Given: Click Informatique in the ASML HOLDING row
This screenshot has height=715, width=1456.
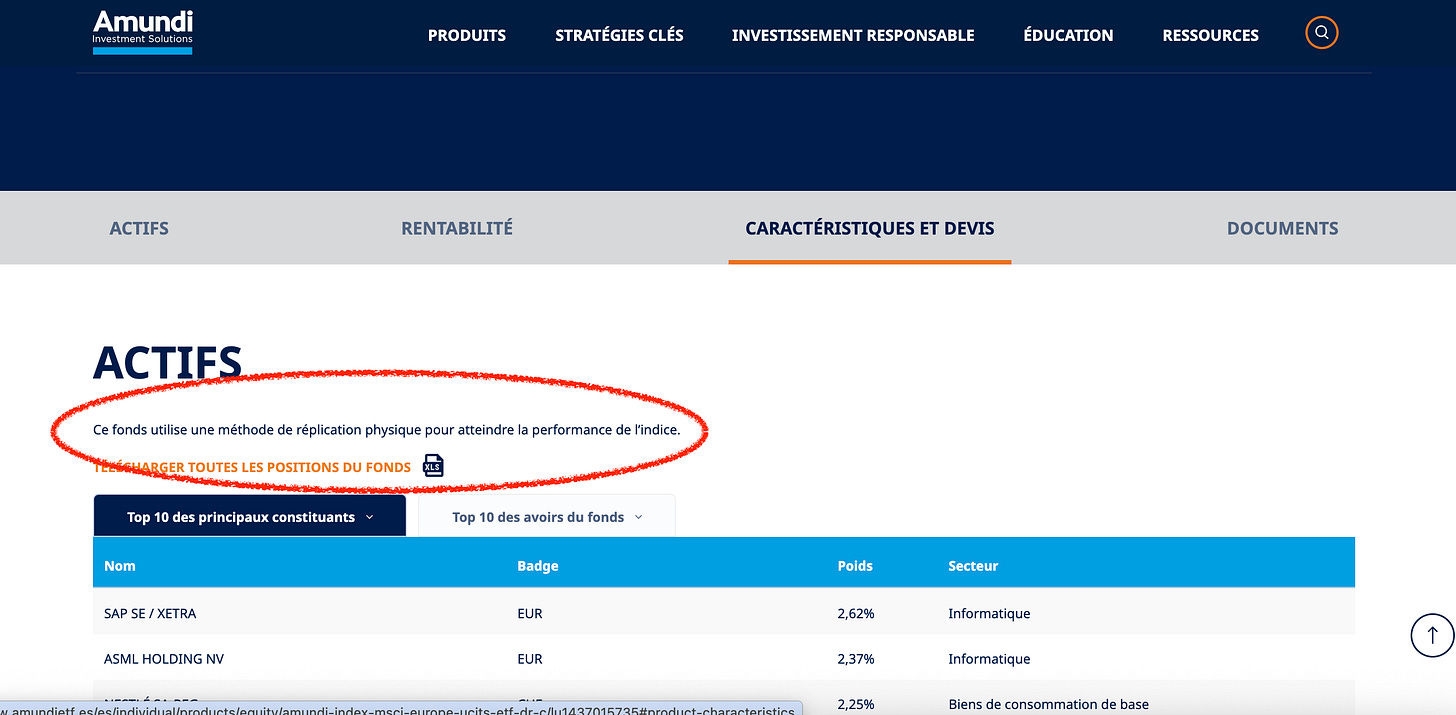Looking at the screenshot, I should tap(989, 659).
